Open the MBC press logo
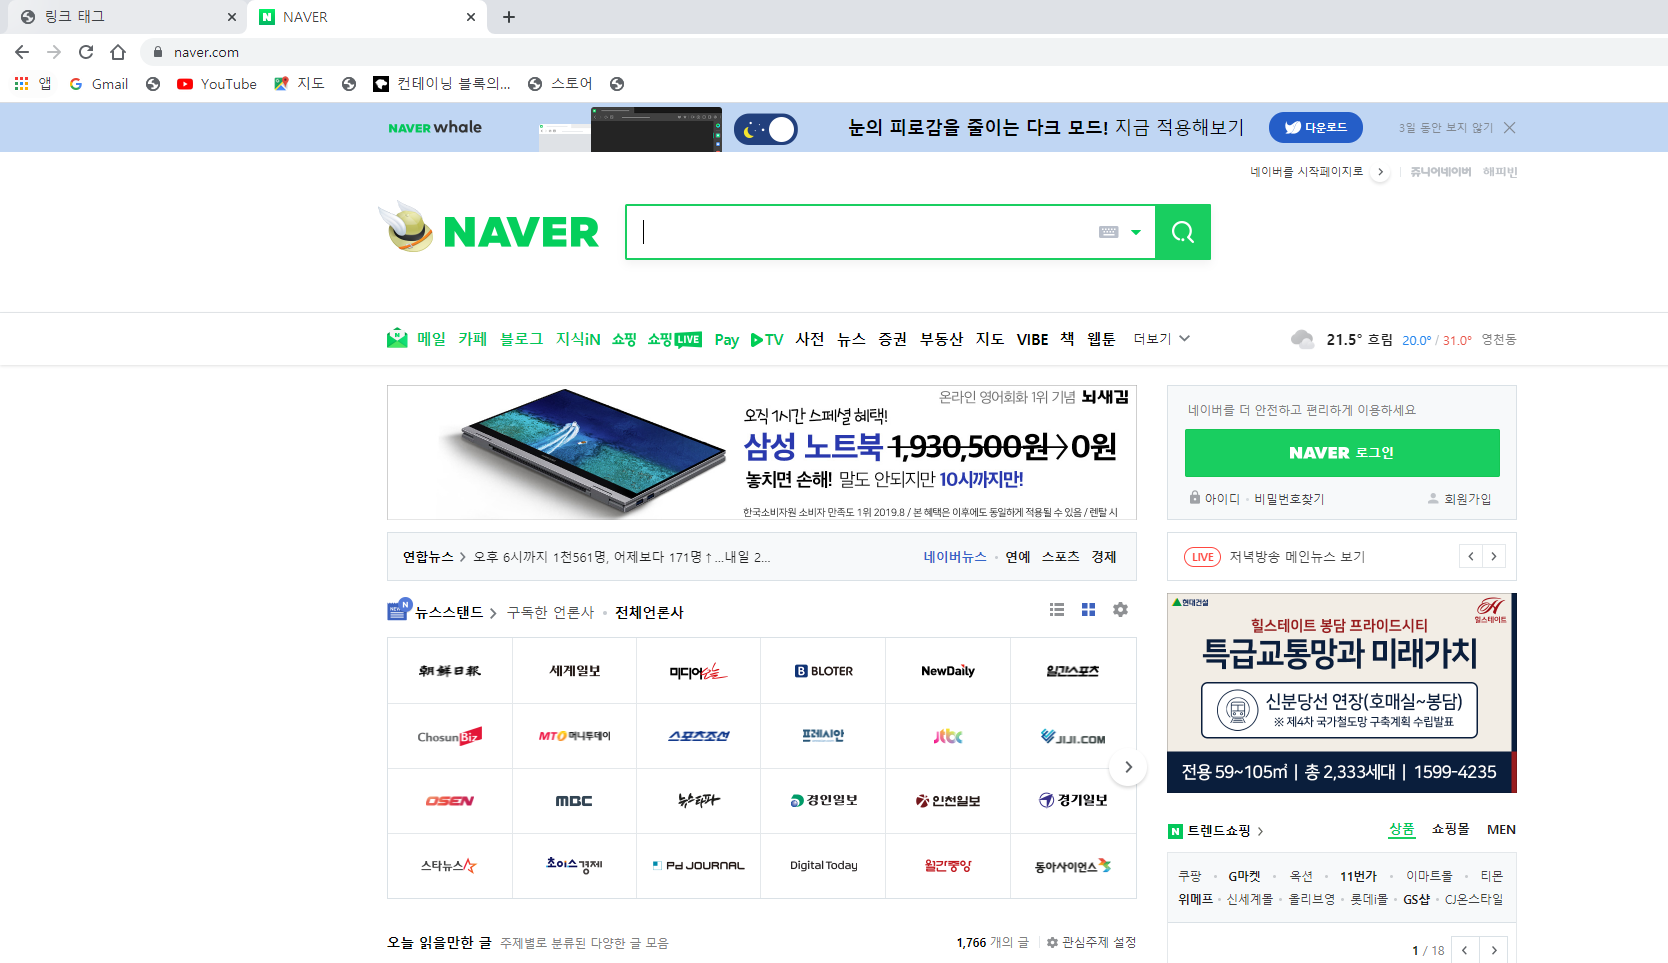 pyautogui.click(x=574, y=801)
